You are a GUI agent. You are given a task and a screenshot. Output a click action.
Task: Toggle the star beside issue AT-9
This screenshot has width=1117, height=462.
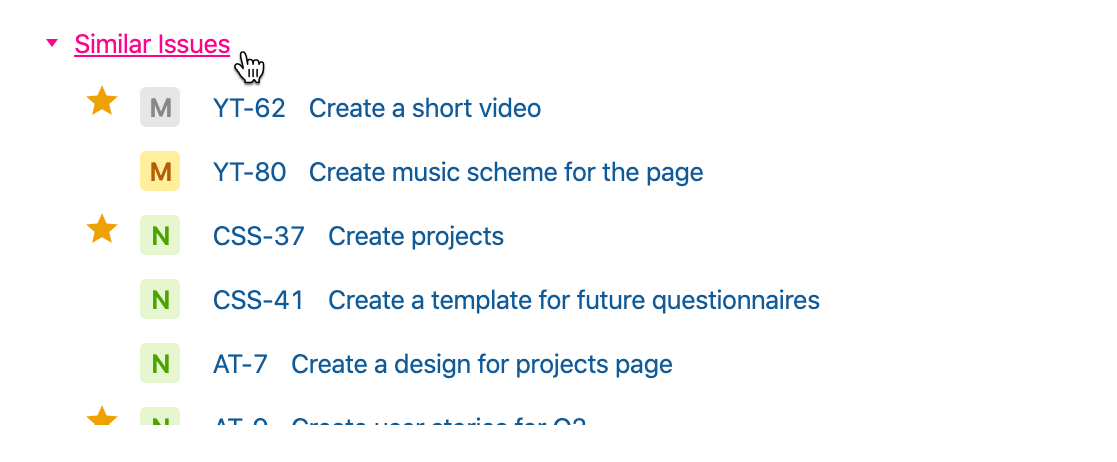click(102, 418)
